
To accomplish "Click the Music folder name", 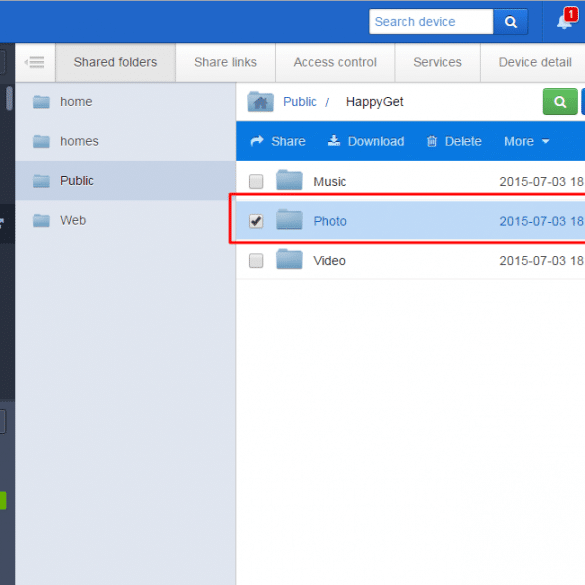I will [329, 182].
